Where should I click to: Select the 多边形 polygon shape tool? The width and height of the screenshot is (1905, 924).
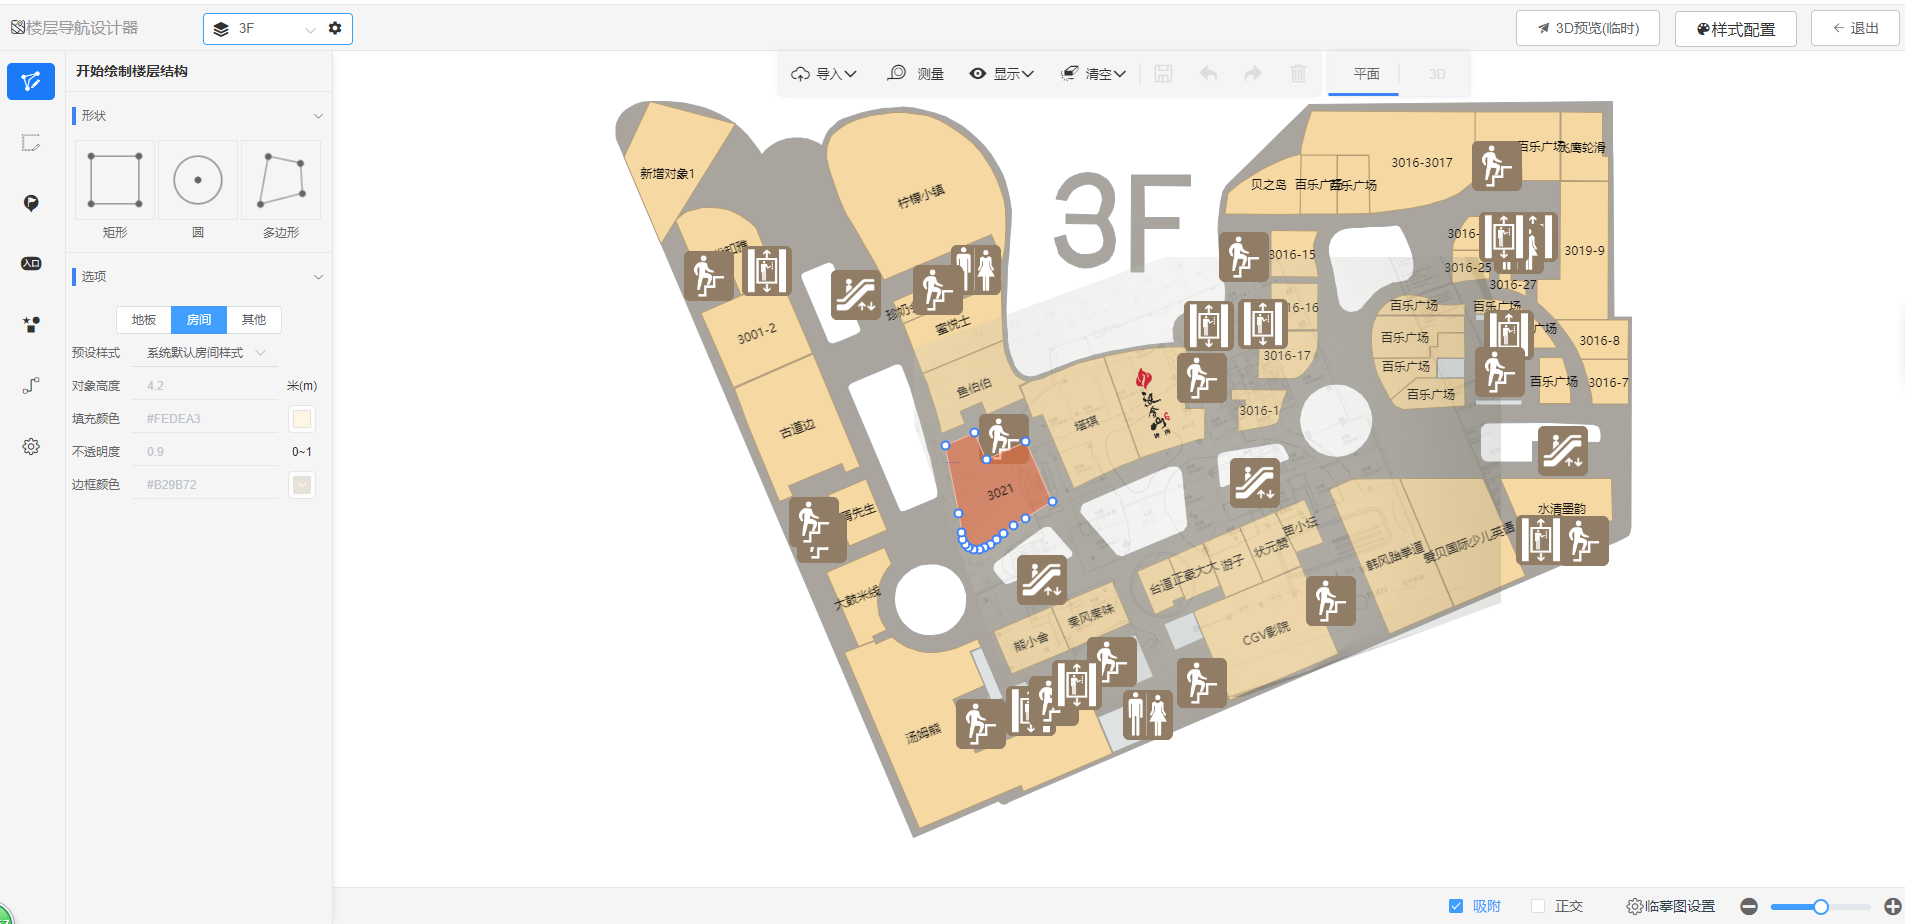281,181
